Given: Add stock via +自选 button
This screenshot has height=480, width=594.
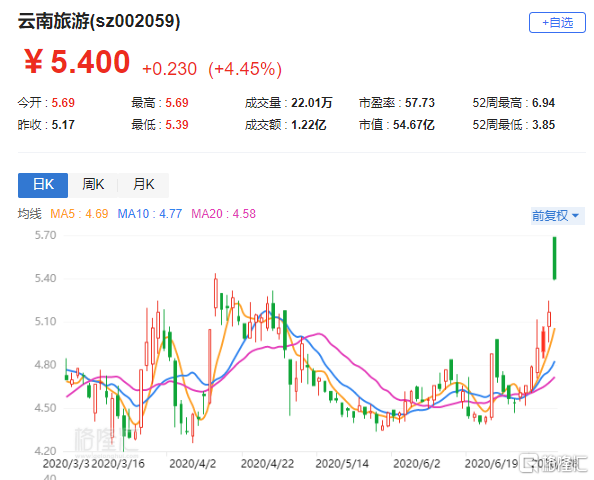Looking at the screenshot, I should point(557,23).
